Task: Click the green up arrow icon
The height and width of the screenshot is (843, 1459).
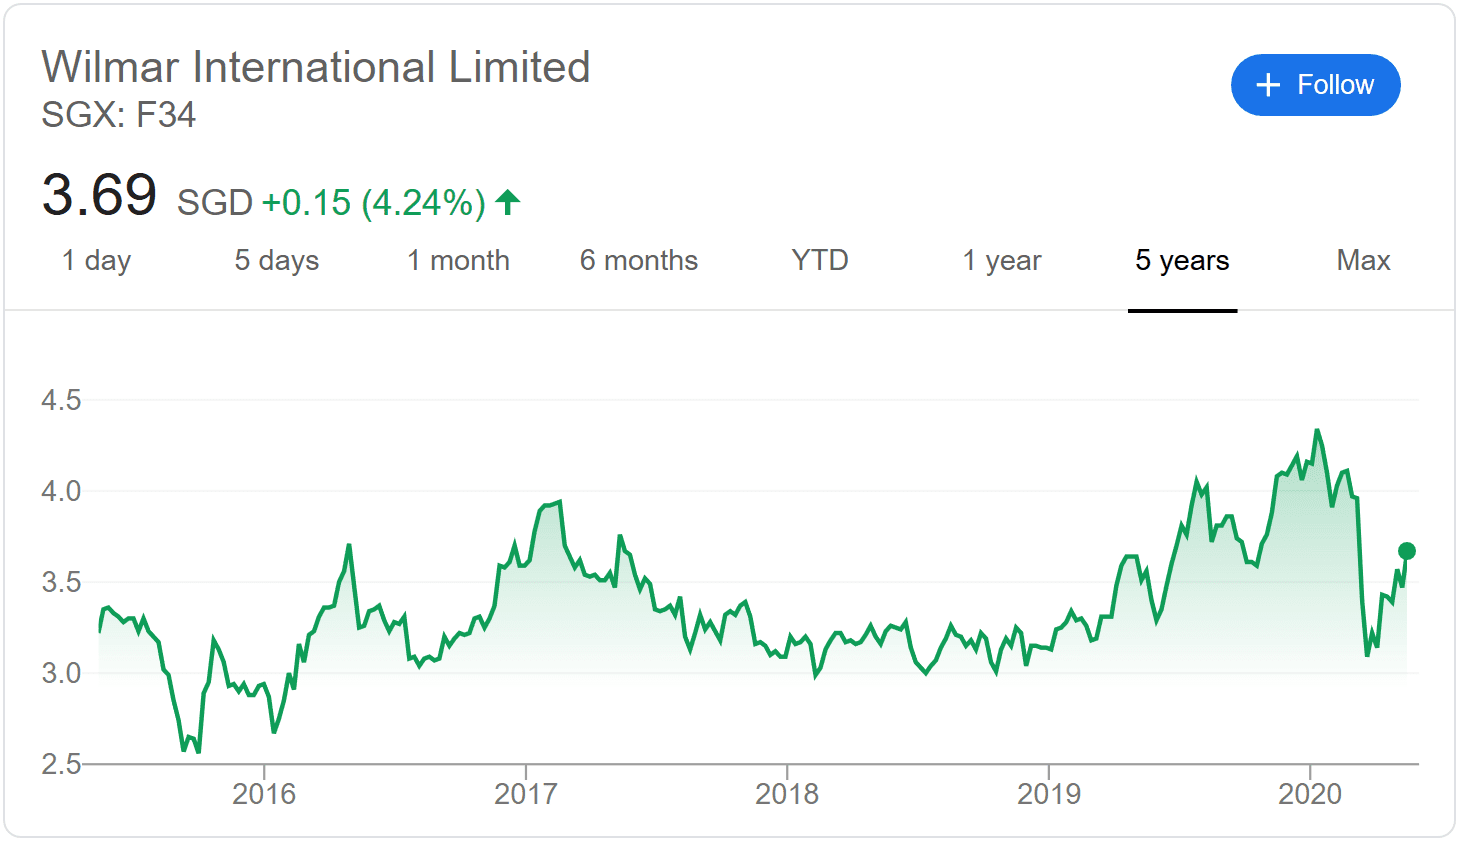Action: click(508, 202)
